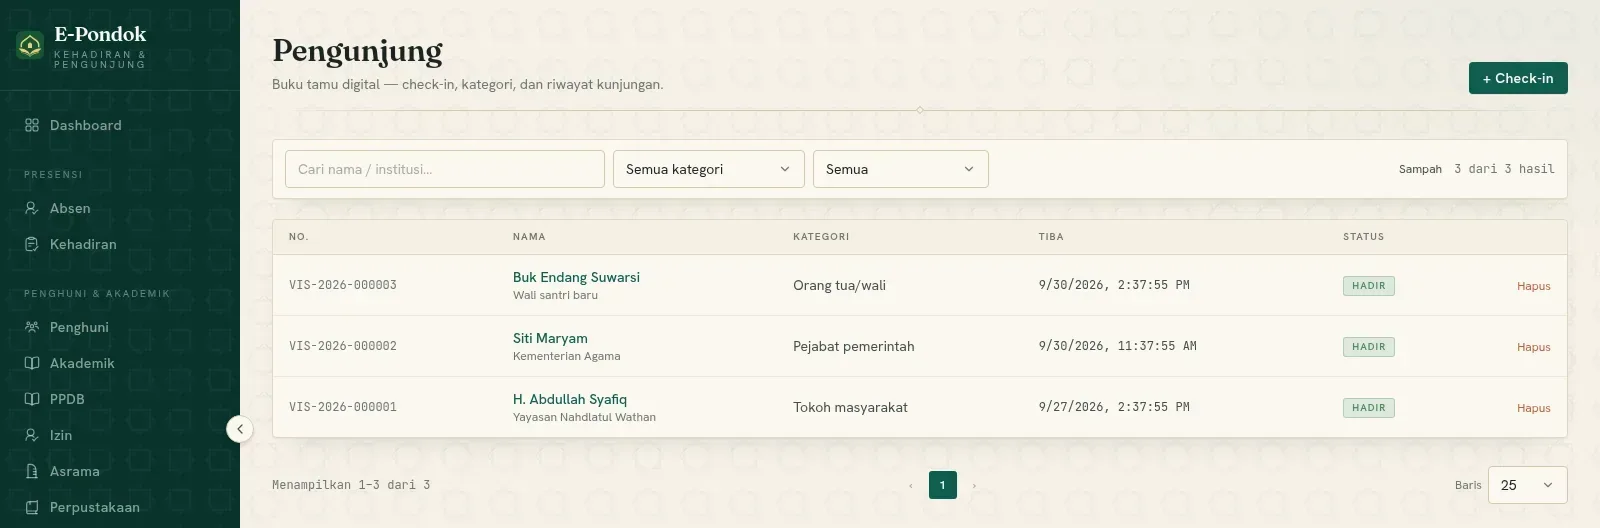Click the TIBA column header
This screenshot has width=1600, height=528.
coord(1051,237)
